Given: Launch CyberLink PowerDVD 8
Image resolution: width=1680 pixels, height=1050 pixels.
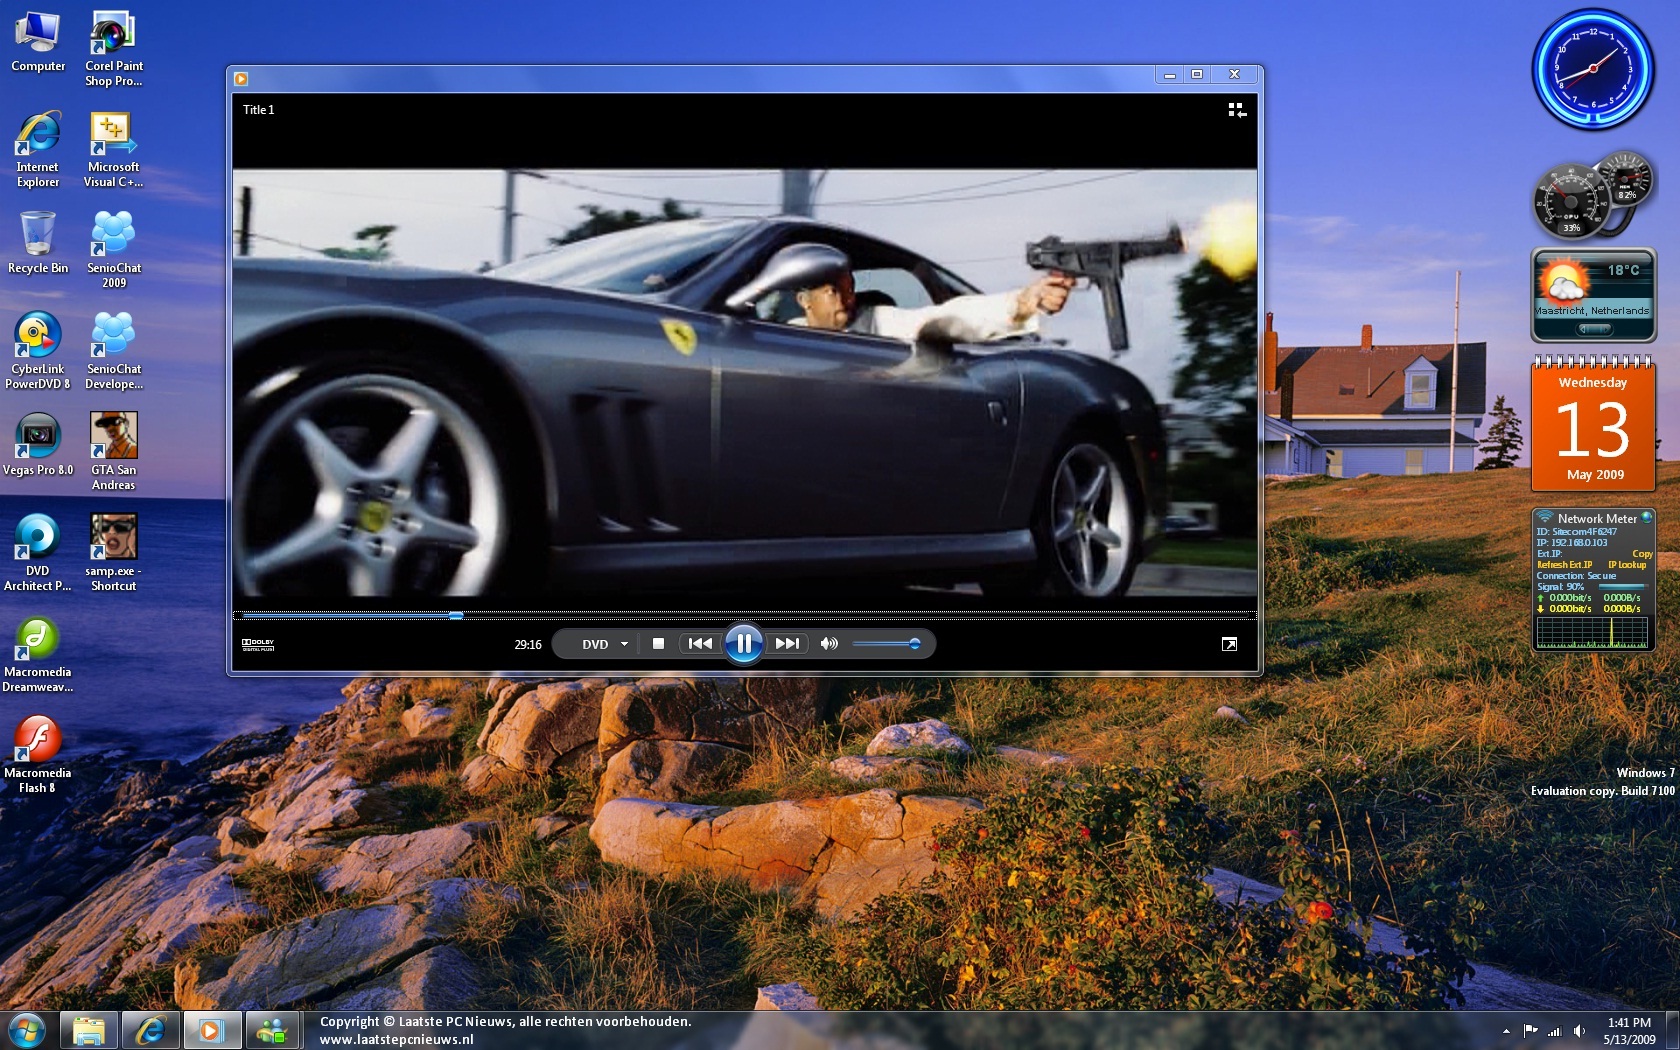Looking at the screenshot, I should (38, 352).
